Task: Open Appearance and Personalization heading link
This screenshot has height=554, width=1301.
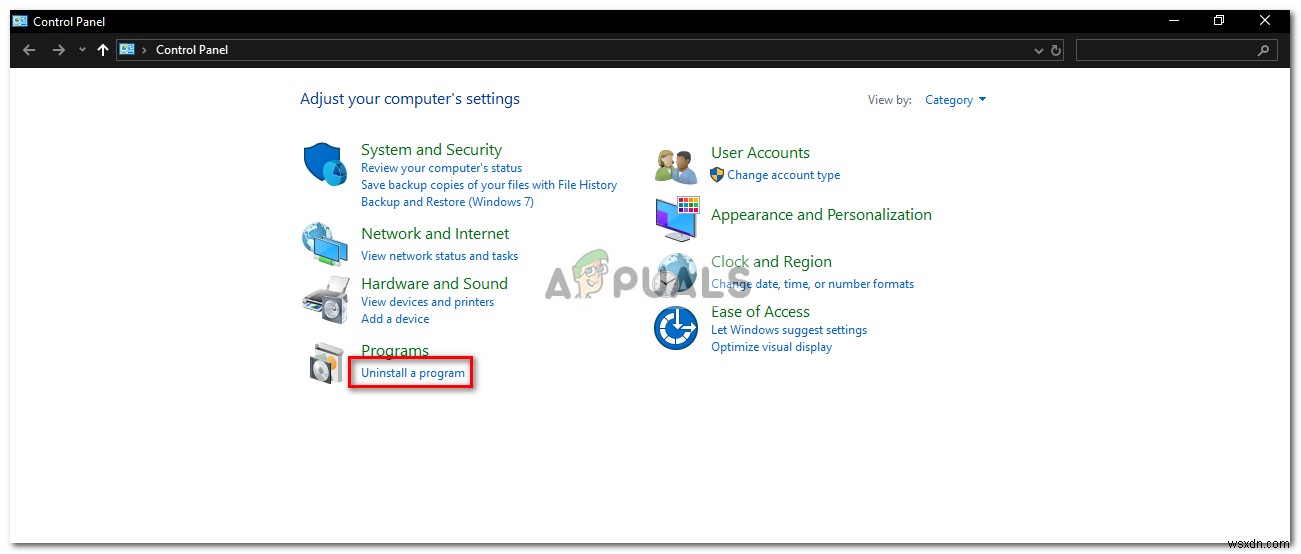Action: [x=821, y=215]
